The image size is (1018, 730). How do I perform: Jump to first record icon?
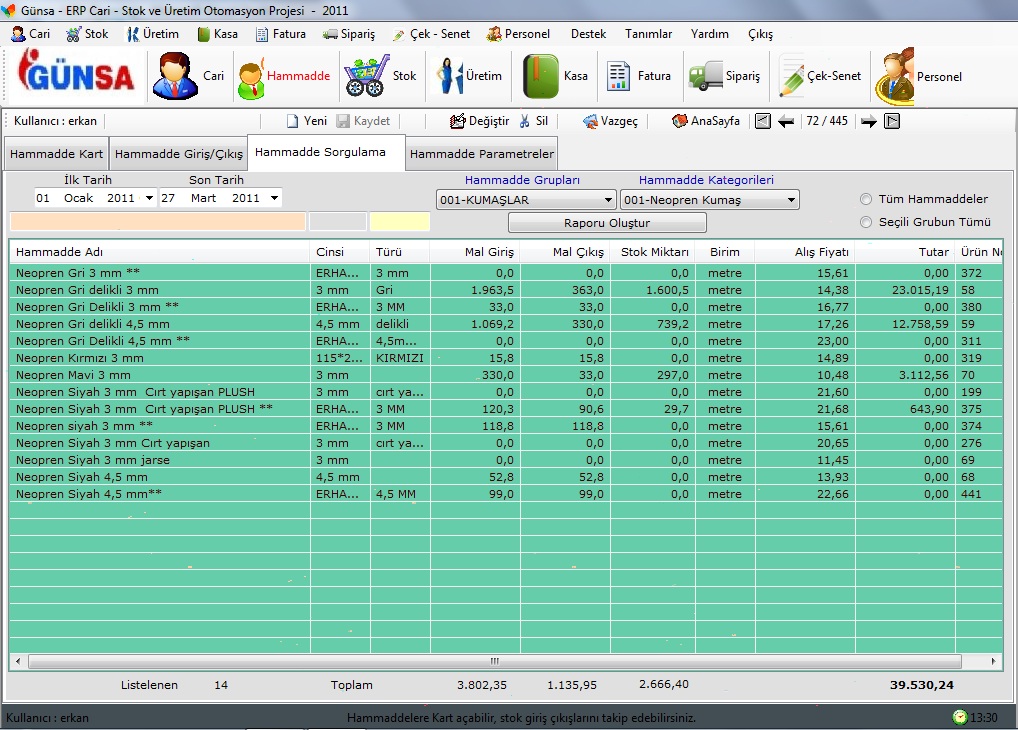pos(763,121)
